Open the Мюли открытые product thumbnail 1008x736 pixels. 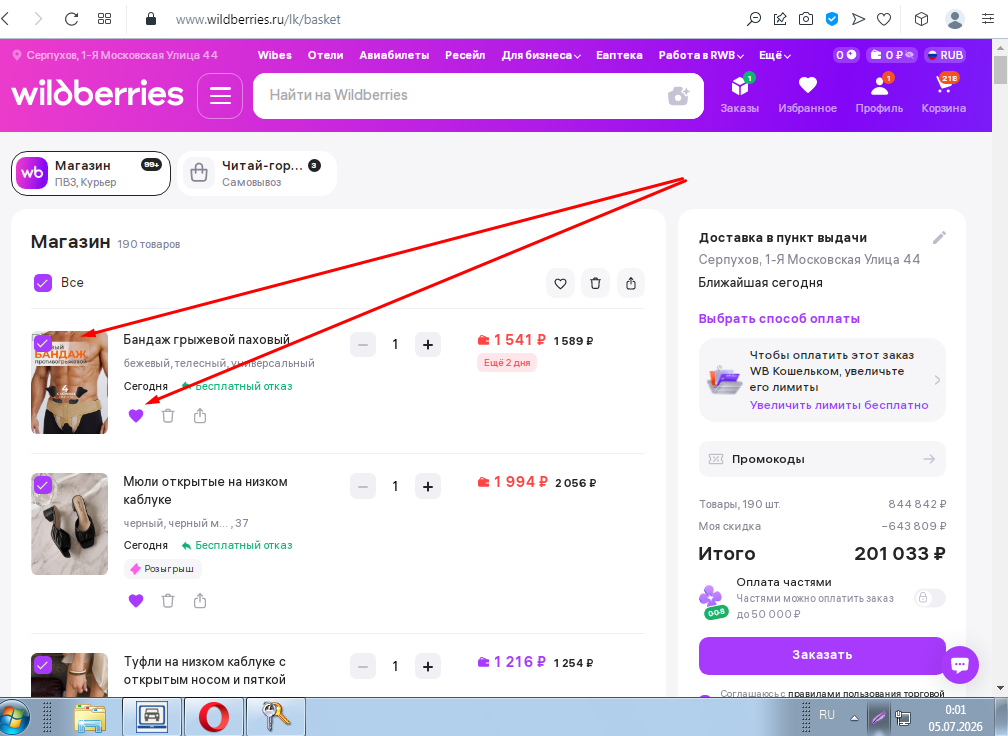pos(69,524)
